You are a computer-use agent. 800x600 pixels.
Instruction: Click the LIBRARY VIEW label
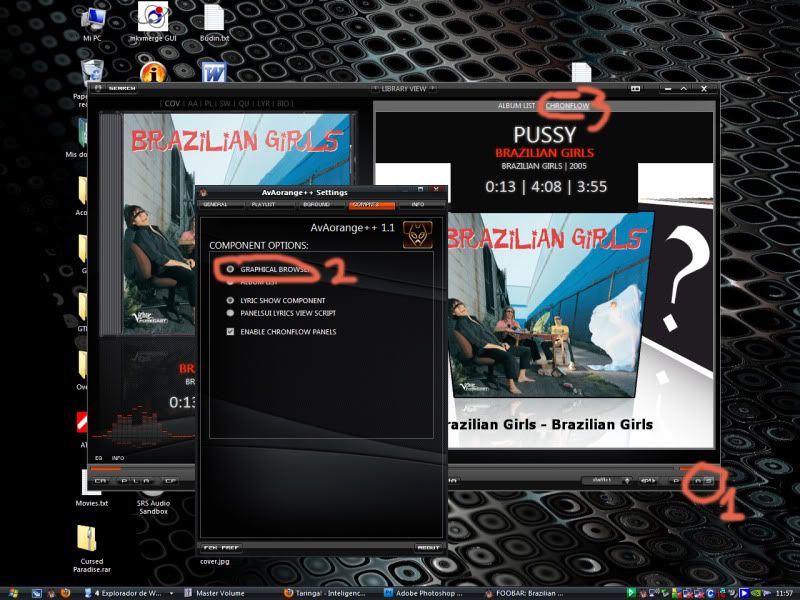(x=404, y=89)
